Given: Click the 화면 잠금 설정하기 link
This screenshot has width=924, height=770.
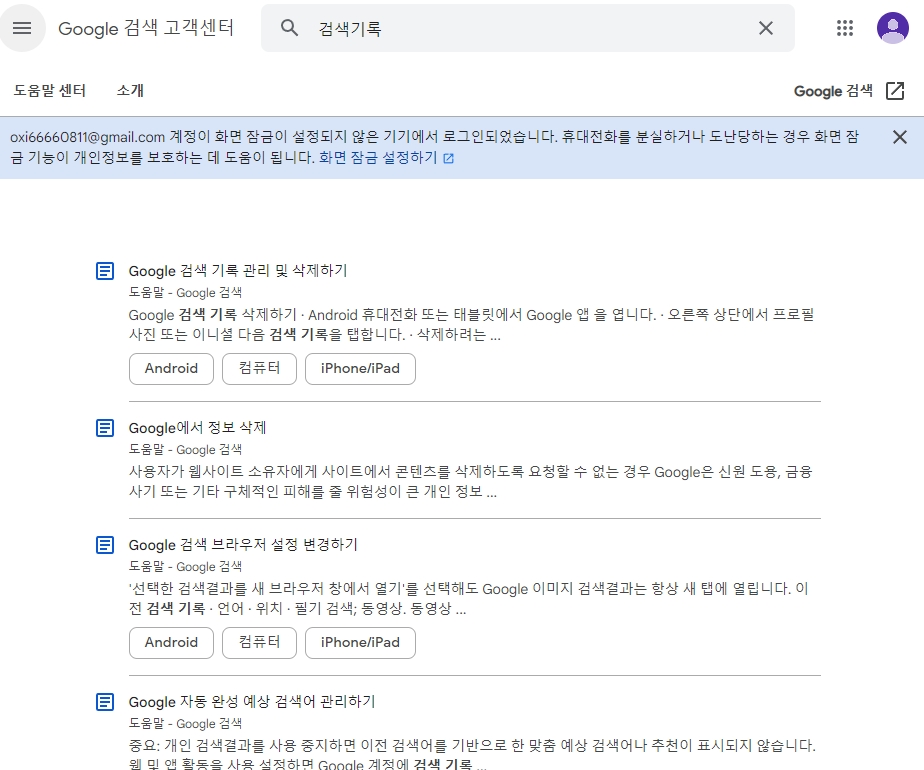Looking at the screenshot, I should tap(378, 158).
